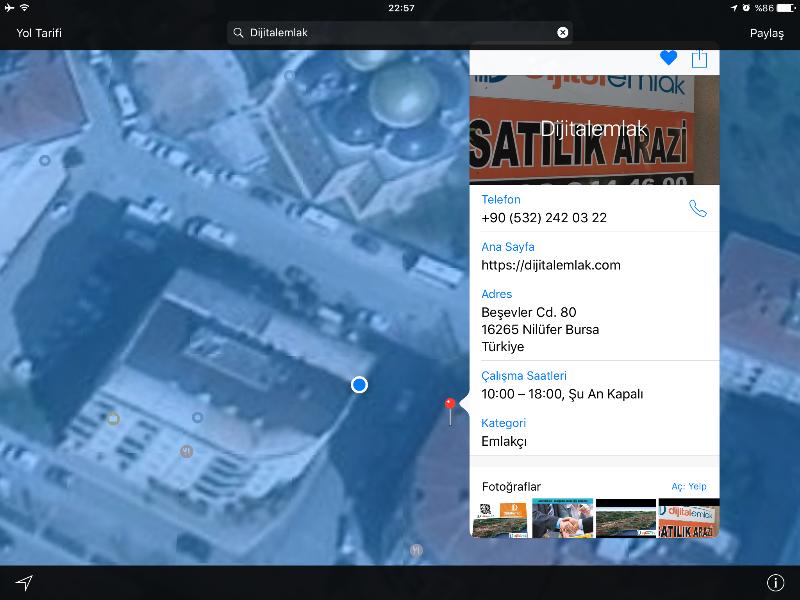Open the first photo thumbnail under Fotoğraflar
The height and width of the screenshot is (600, 800).
click(x=500, y=518)
